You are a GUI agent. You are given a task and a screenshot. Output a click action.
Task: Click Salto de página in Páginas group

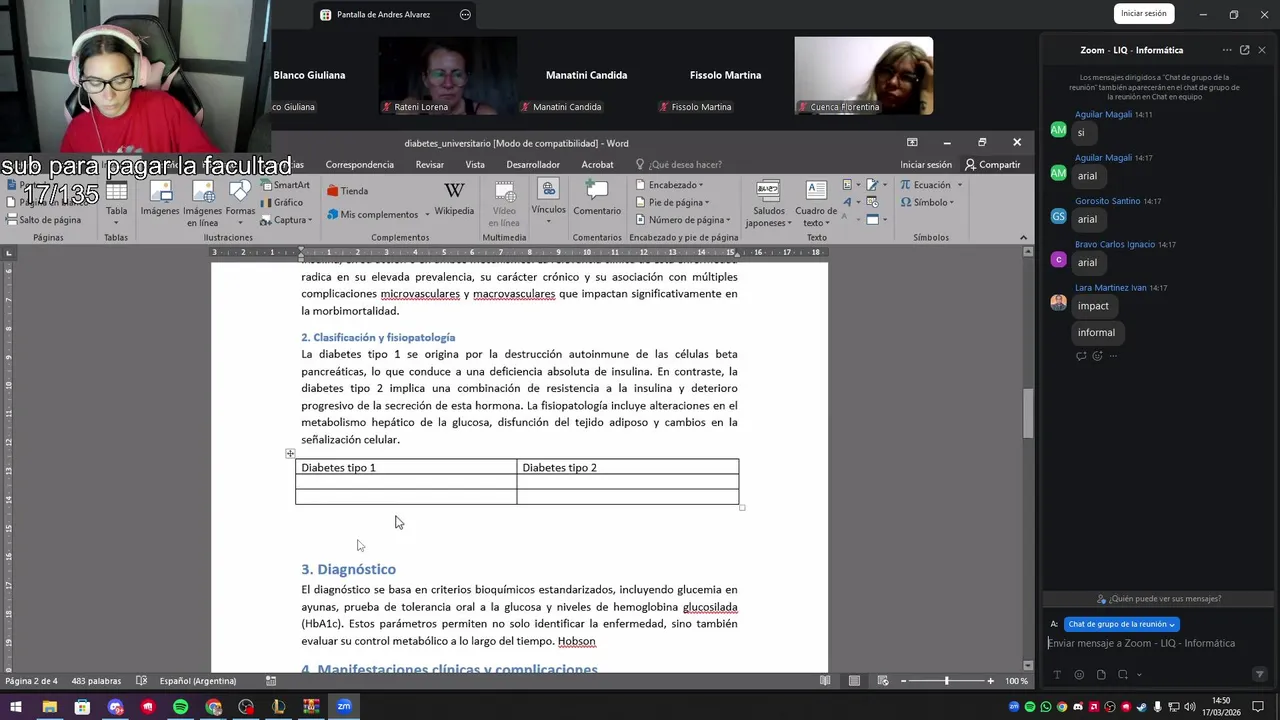point(44,220)
